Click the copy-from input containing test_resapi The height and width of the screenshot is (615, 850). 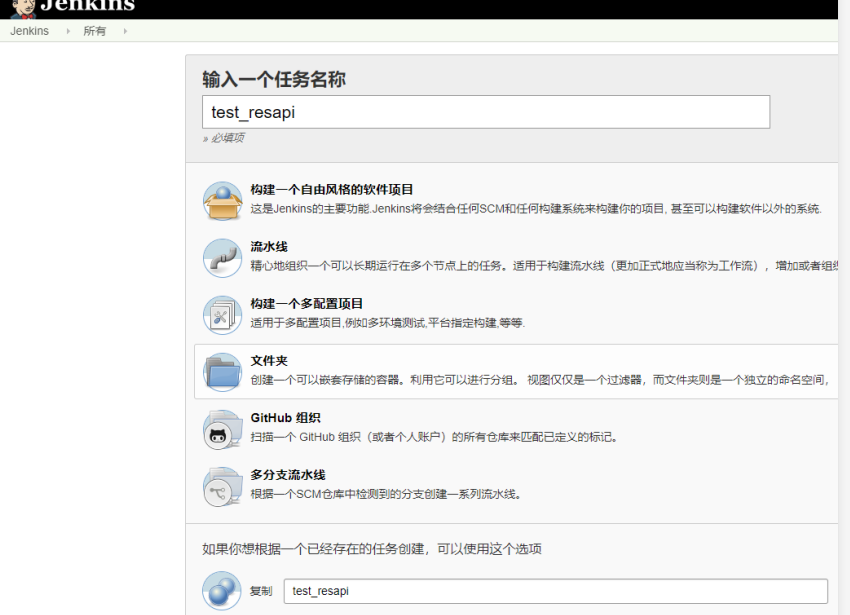coord(555,591)
